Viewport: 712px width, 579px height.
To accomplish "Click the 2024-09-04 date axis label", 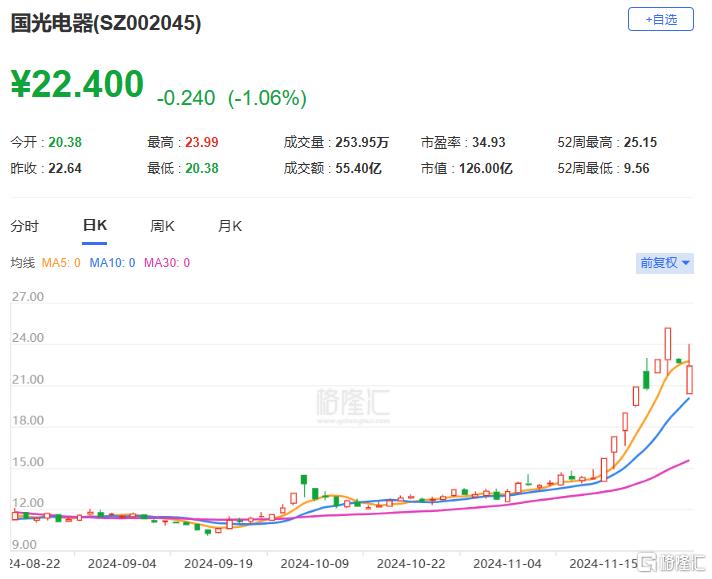I will click(122, 564).
